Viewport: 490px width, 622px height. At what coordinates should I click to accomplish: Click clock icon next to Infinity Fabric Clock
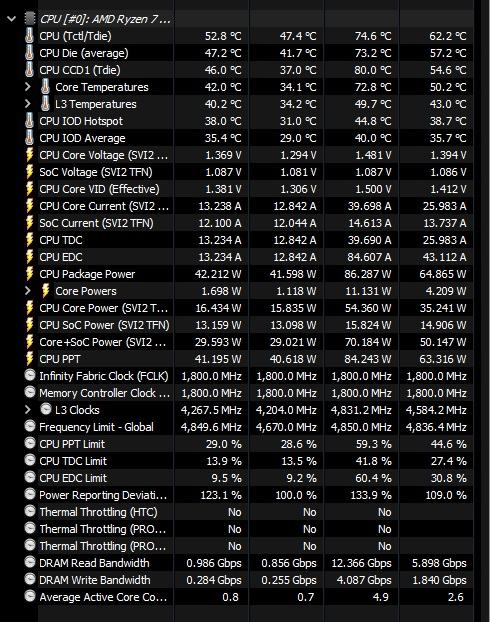[x=30, y=375]
